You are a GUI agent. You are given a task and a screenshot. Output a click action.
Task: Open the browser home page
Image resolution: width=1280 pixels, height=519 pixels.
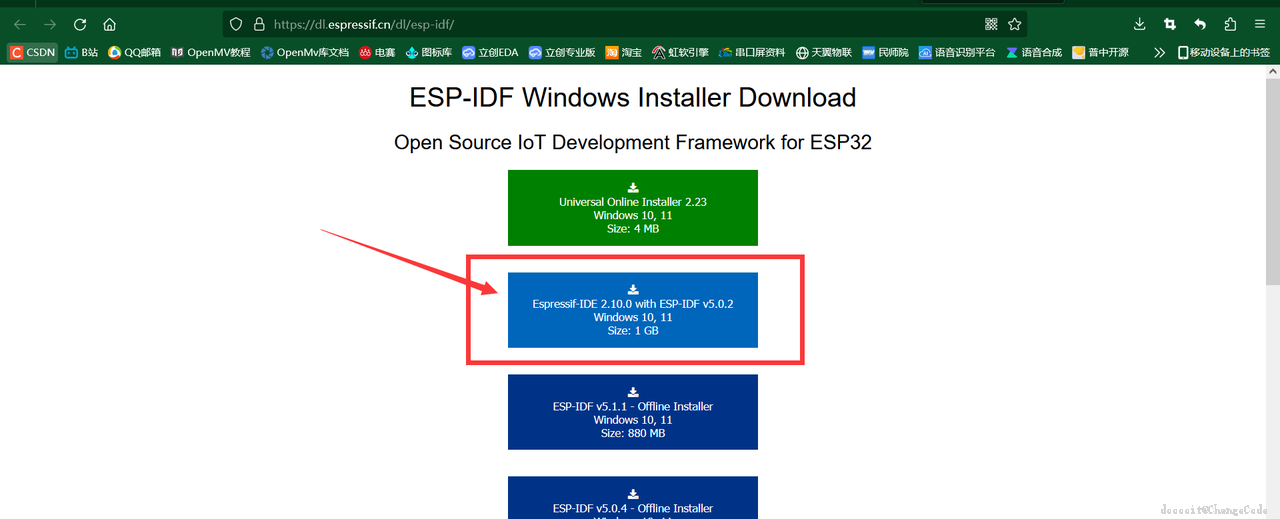tap(110, 24)
